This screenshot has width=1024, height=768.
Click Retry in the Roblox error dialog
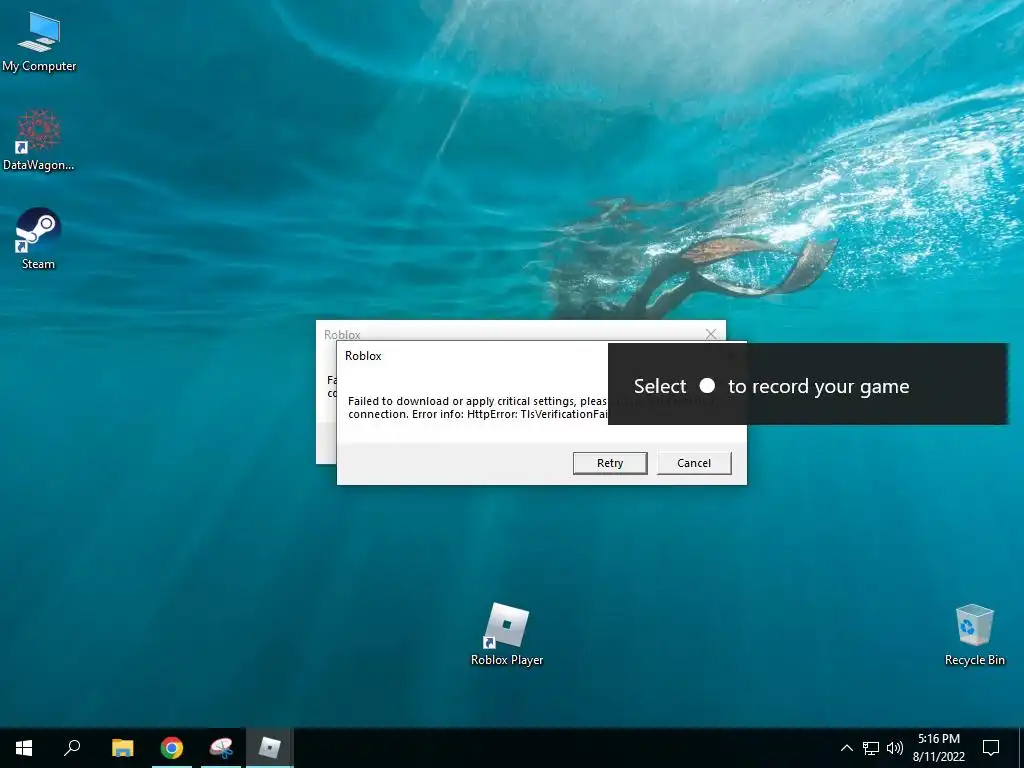[610, 463]
